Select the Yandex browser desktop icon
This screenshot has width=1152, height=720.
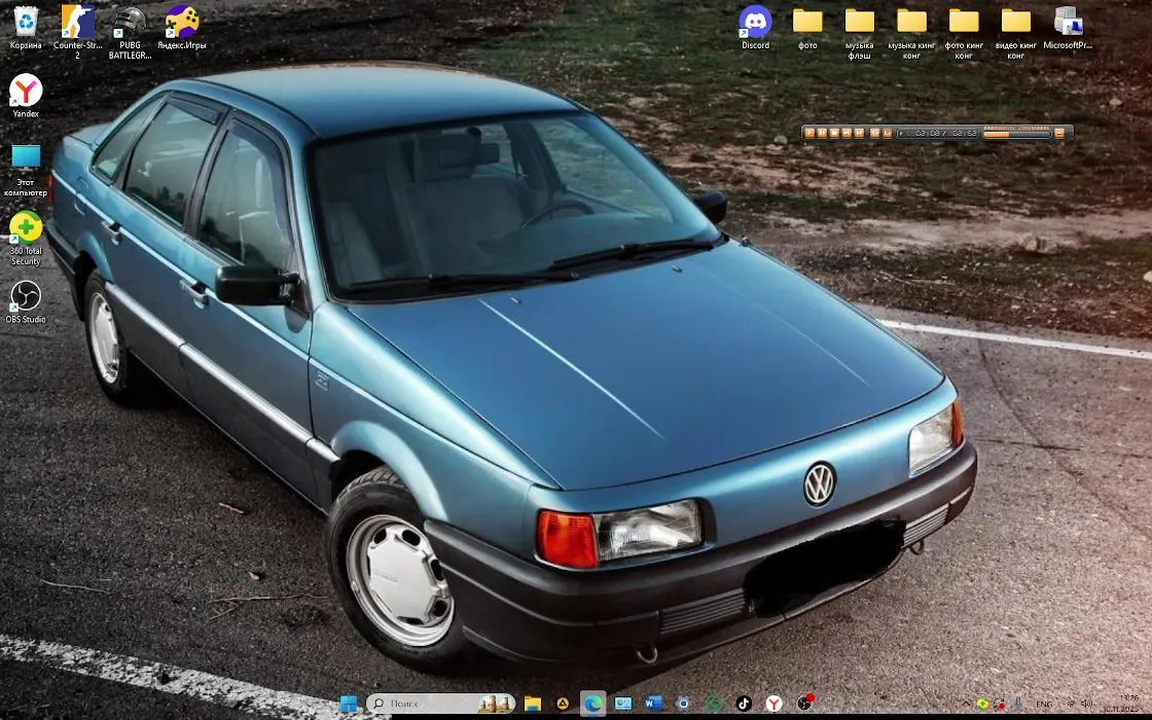[x=26, y=96]
